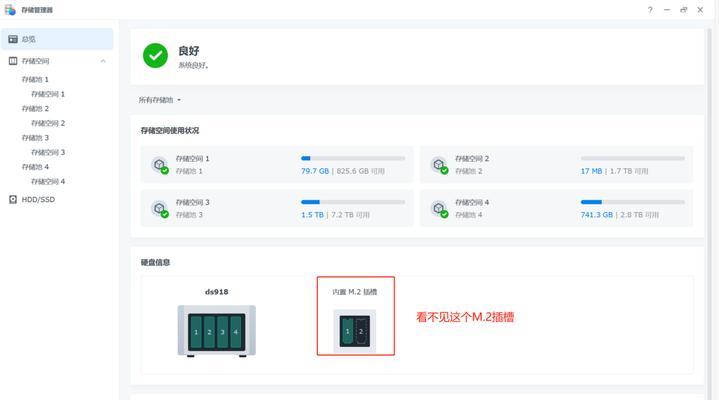Select 存储池 3 in sidebar tree

tap(35, 138)
